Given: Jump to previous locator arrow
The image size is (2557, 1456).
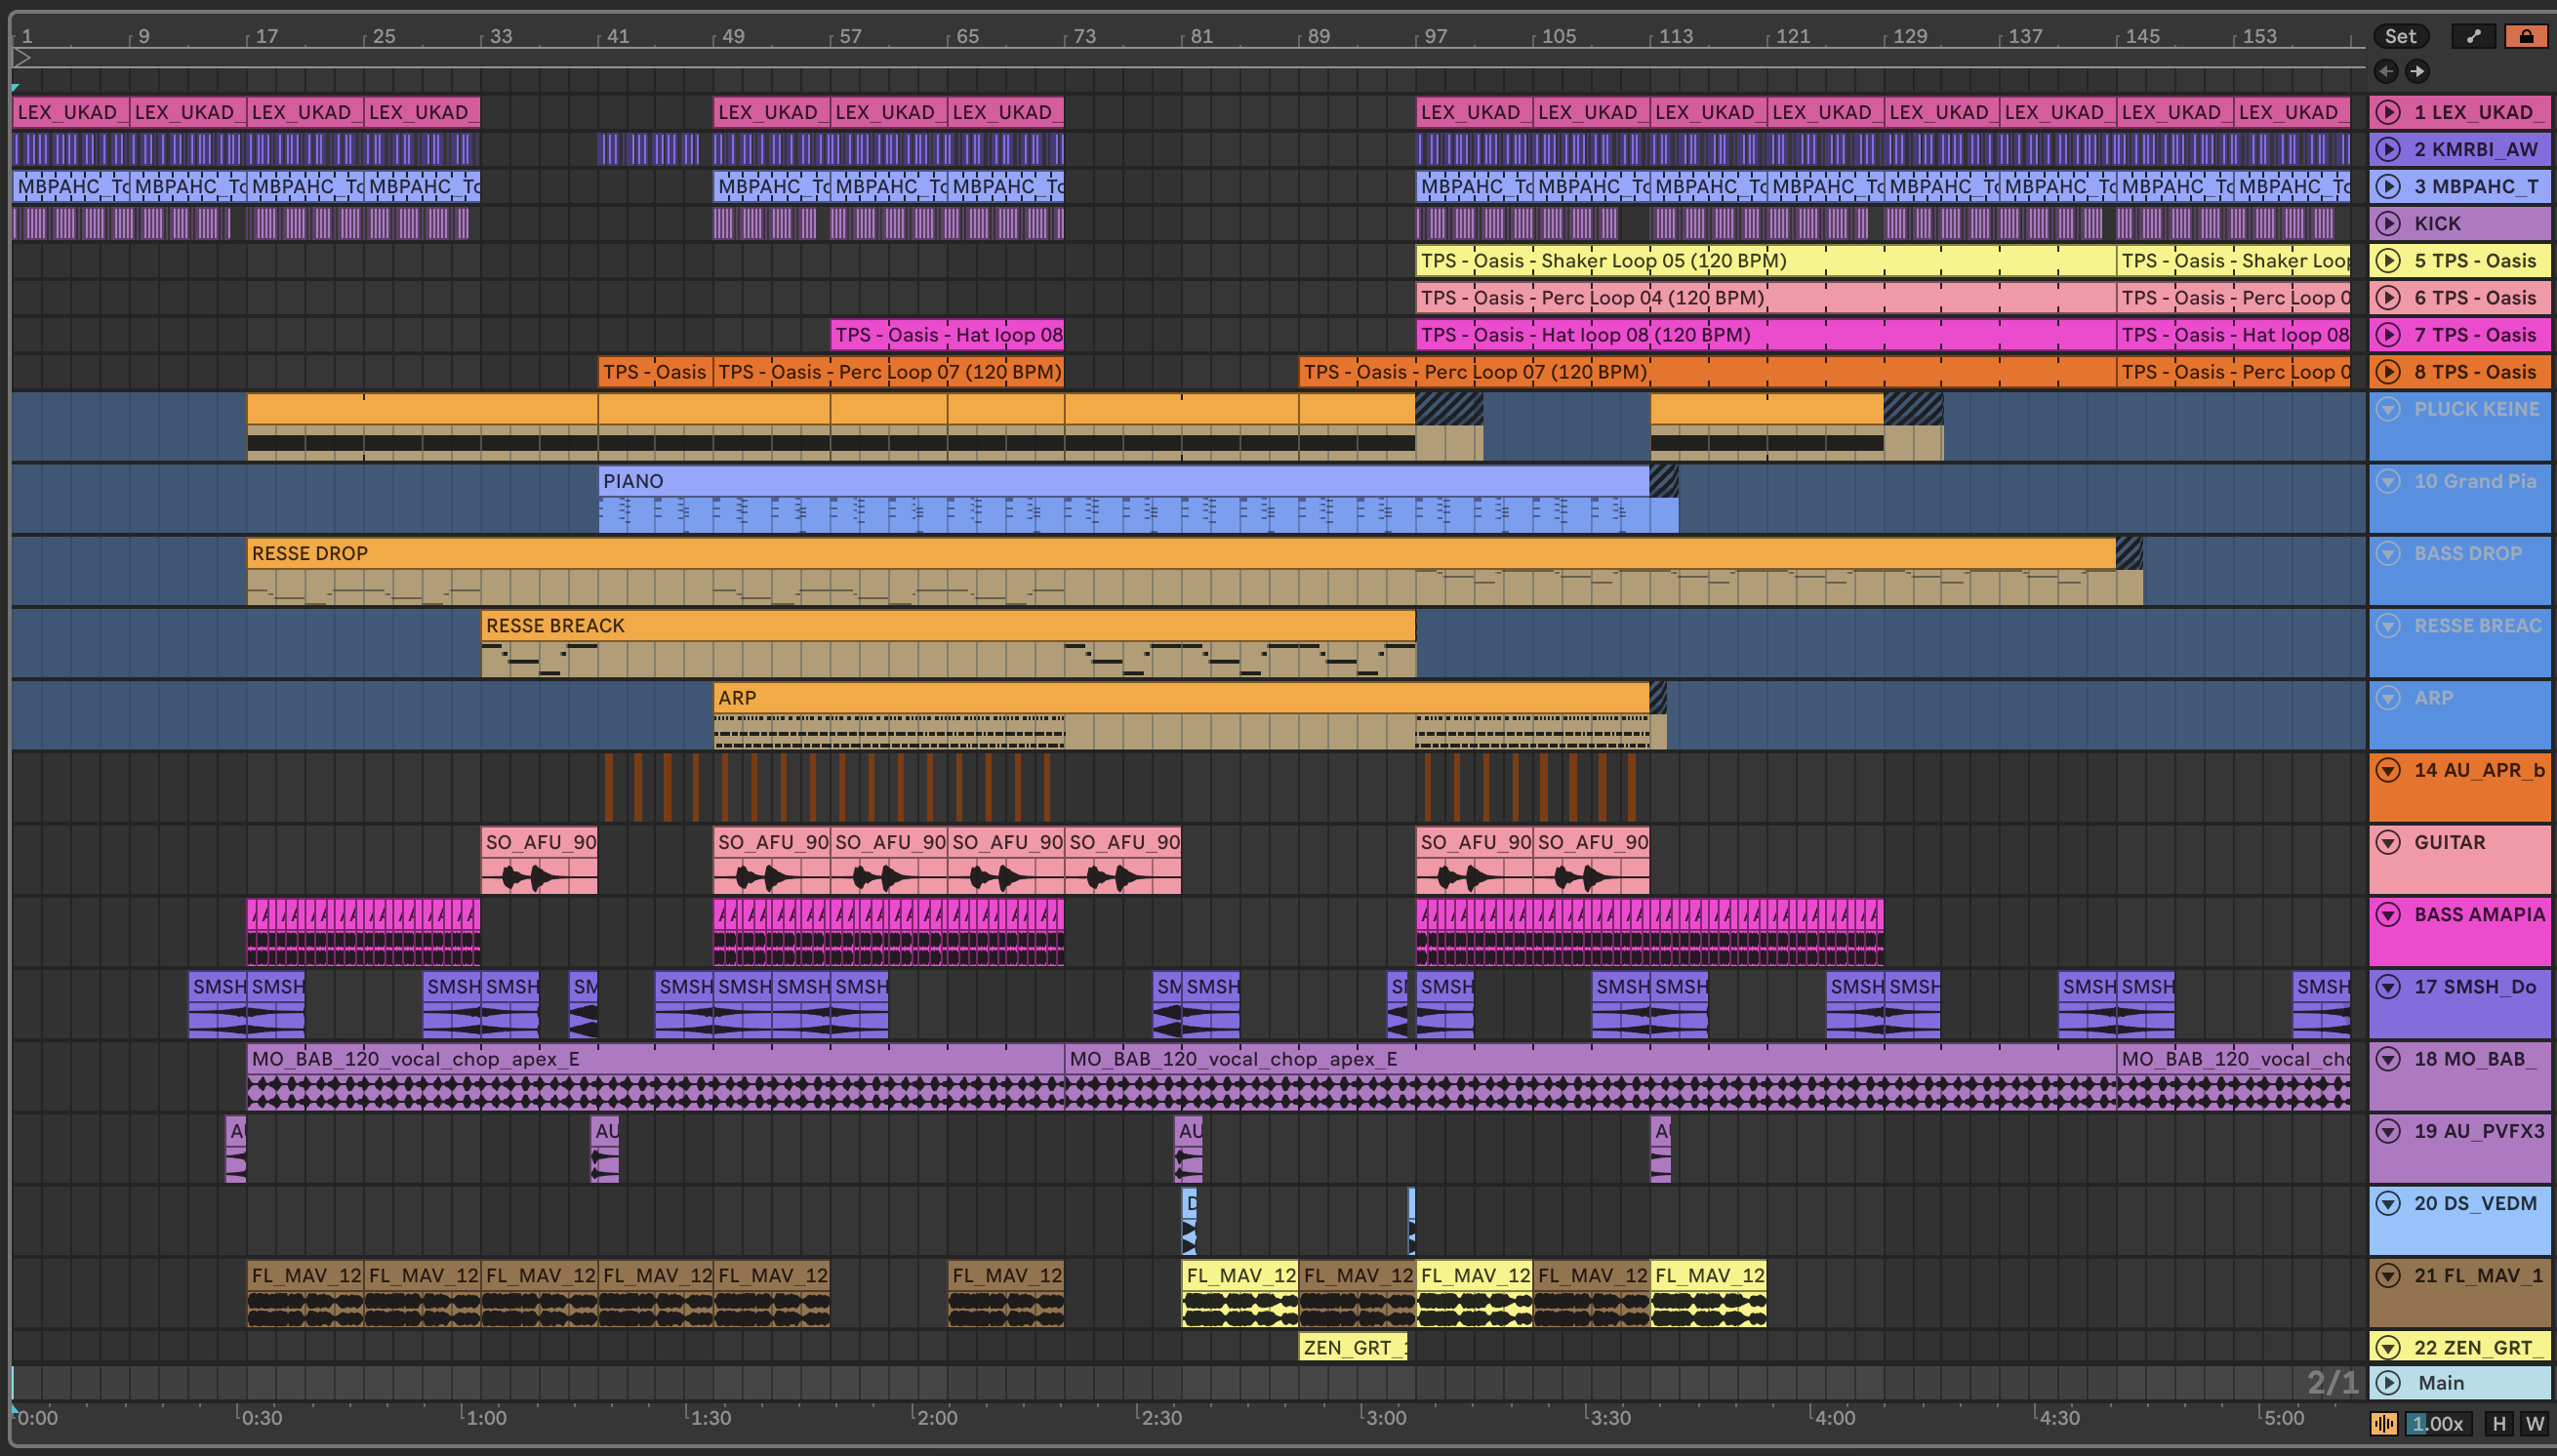Looking at the screenshot, I should point(2386,71).
